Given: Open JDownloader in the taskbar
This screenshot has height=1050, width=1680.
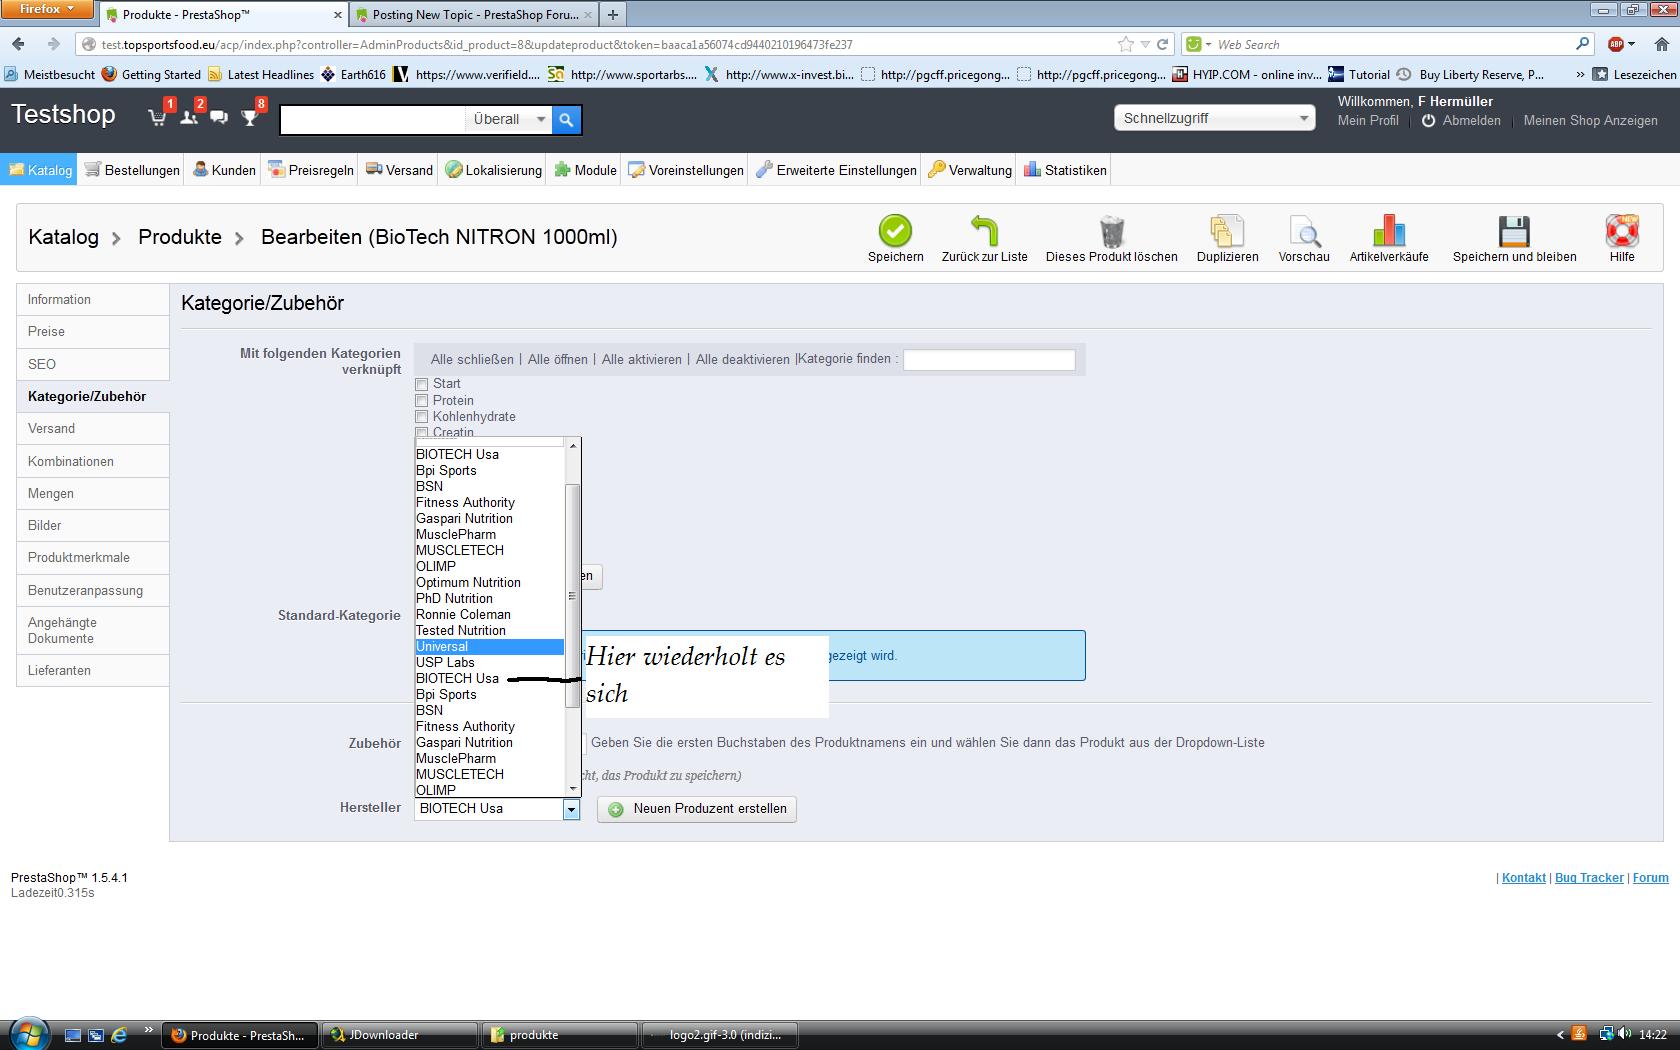Looking at the screenshot, I should (398, 1035).
